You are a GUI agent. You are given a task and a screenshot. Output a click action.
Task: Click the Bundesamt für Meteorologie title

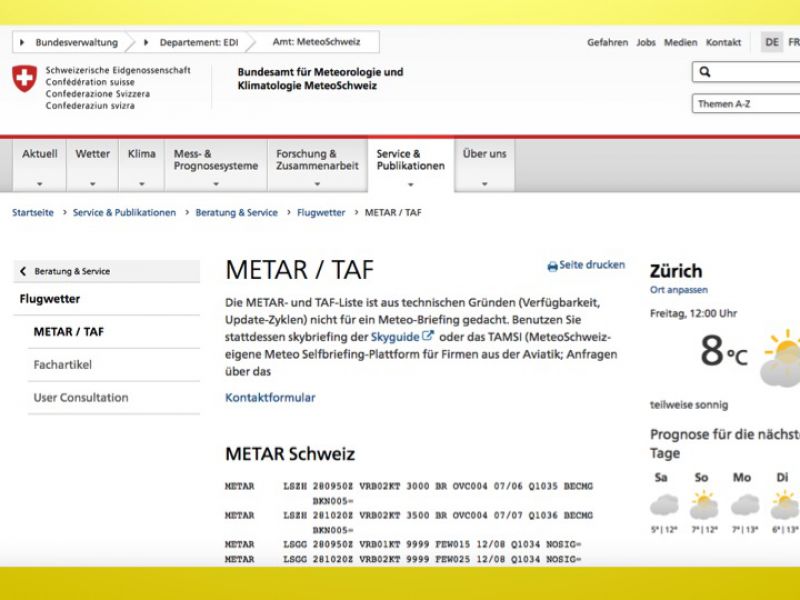click(320, 79)
